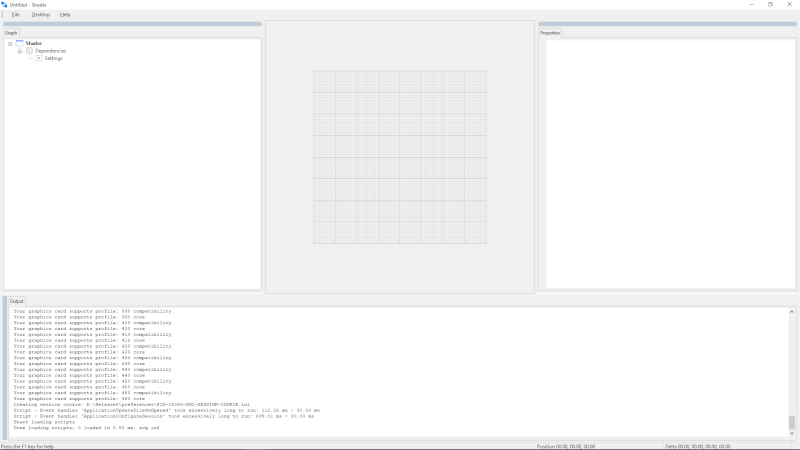The height and width of the screenshot is (450, 800).
Task: Open the File menu
Action: [16, 15]
